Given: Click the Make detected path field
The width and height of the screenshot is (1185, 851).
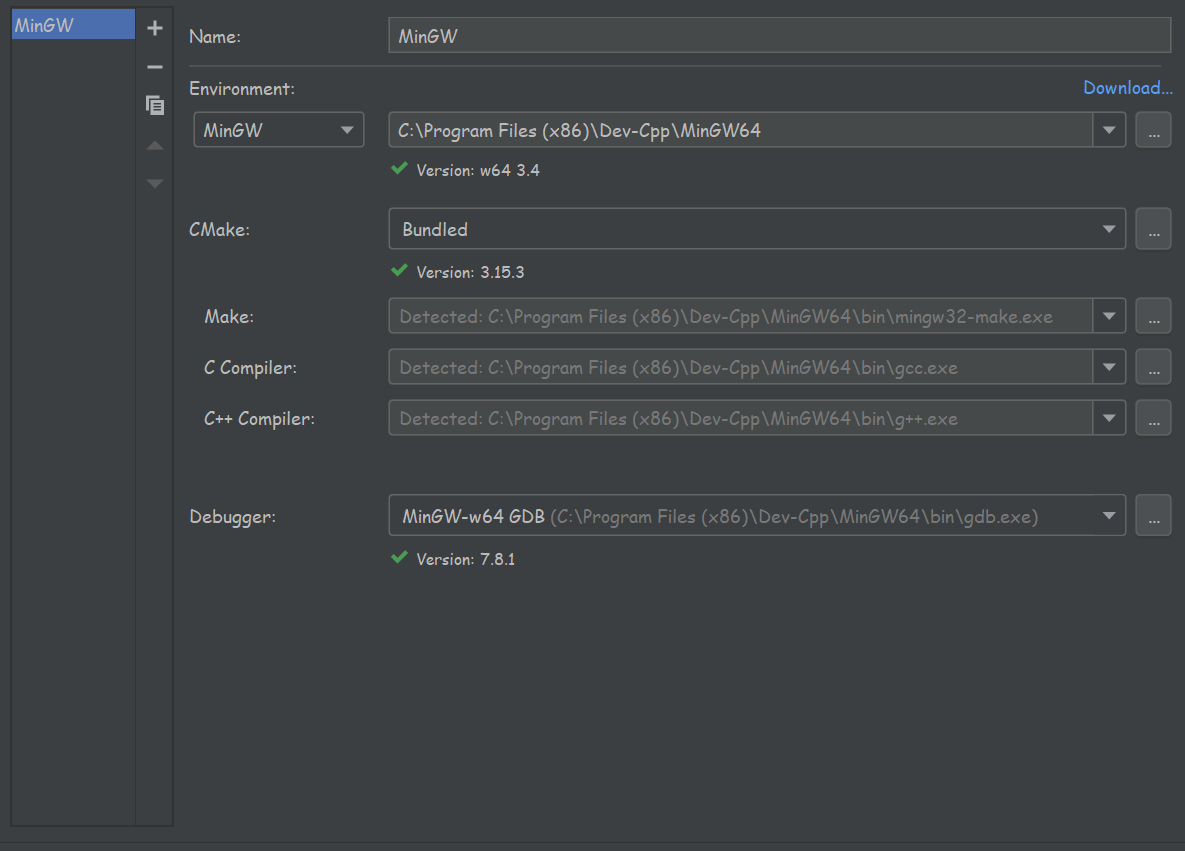Looking at the screenshot, I should [x=741, y=316].
